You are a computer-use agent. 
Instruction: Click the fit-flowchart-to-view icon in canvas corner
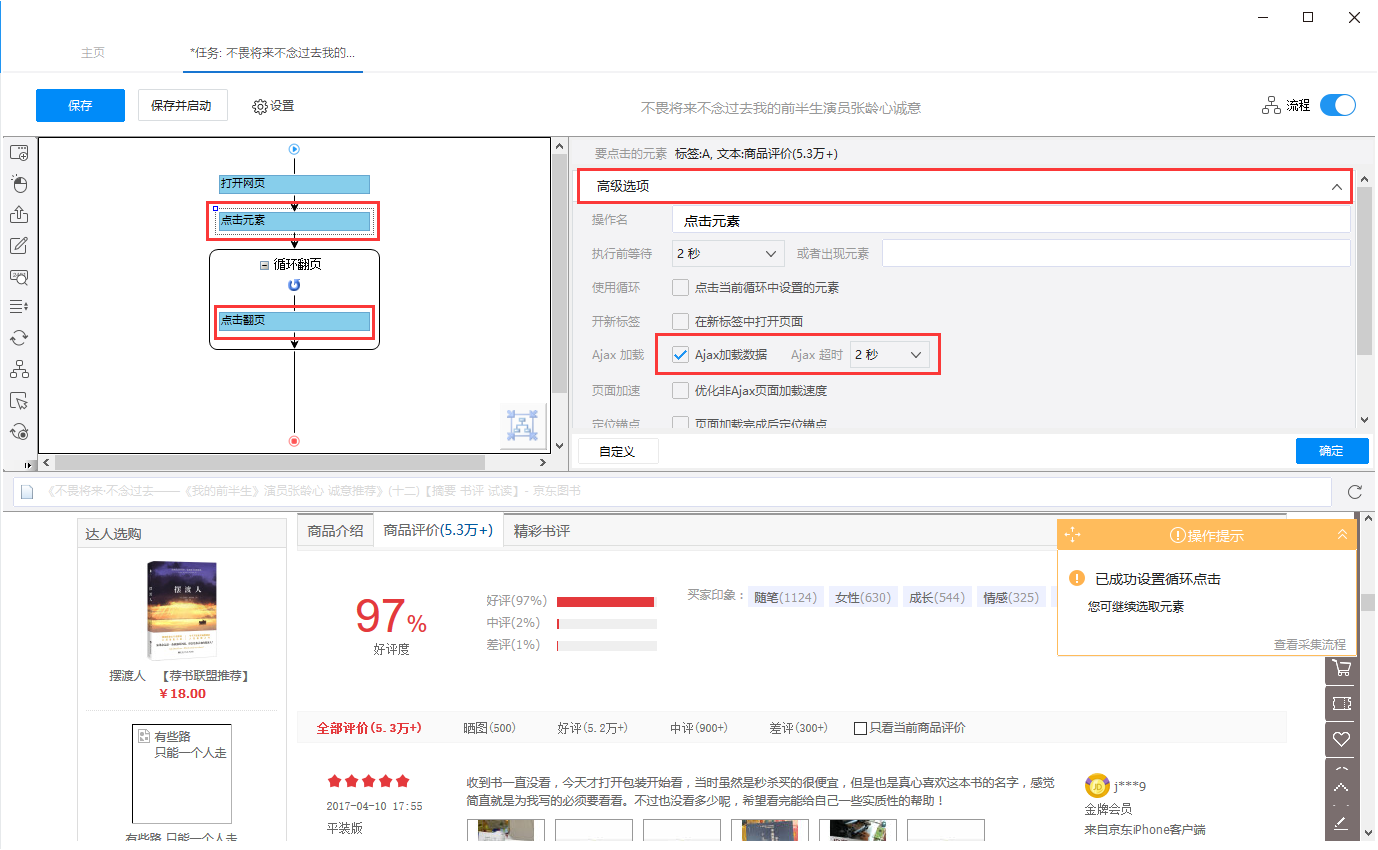[x=523, y=426]
